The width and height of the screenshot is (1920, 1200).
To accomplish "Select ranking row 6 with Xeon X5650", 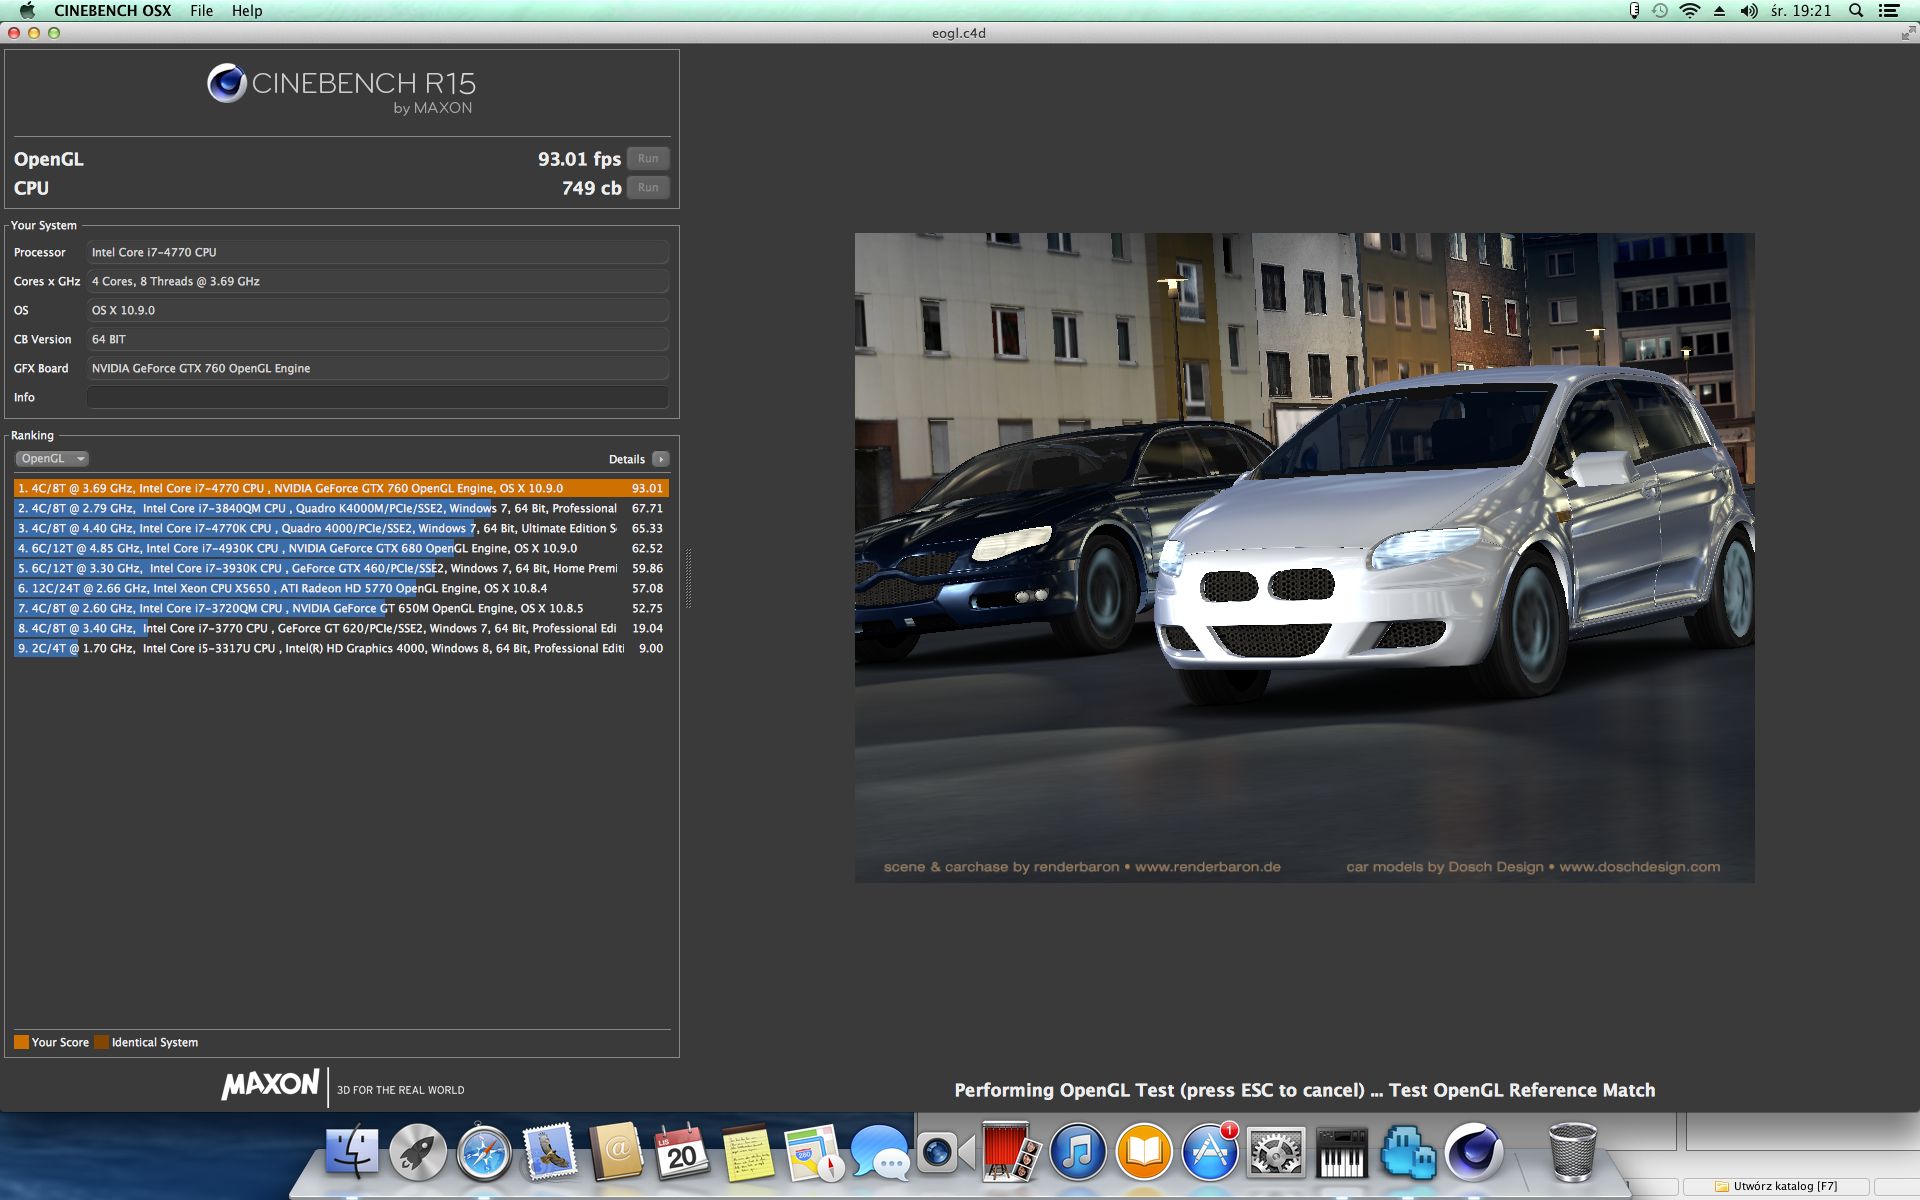I will [x=341, y=588].
